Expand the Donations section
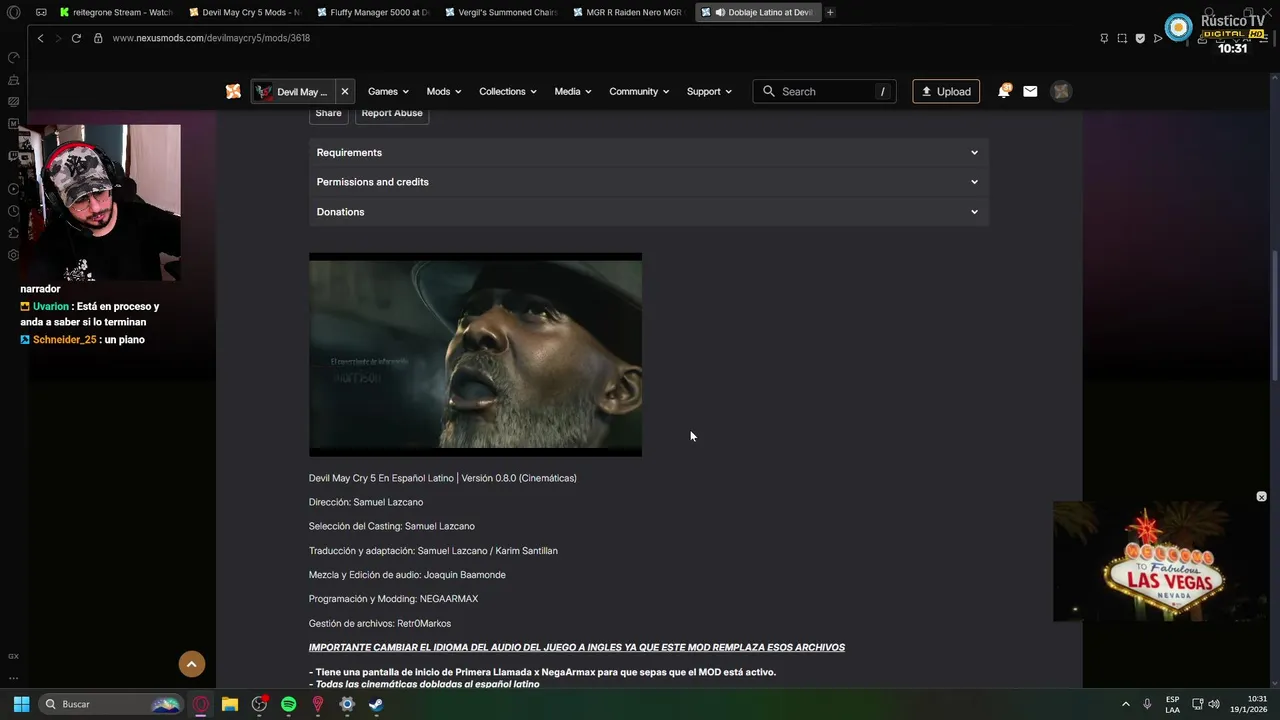The image size is (1280, 720). pos(648,212)
